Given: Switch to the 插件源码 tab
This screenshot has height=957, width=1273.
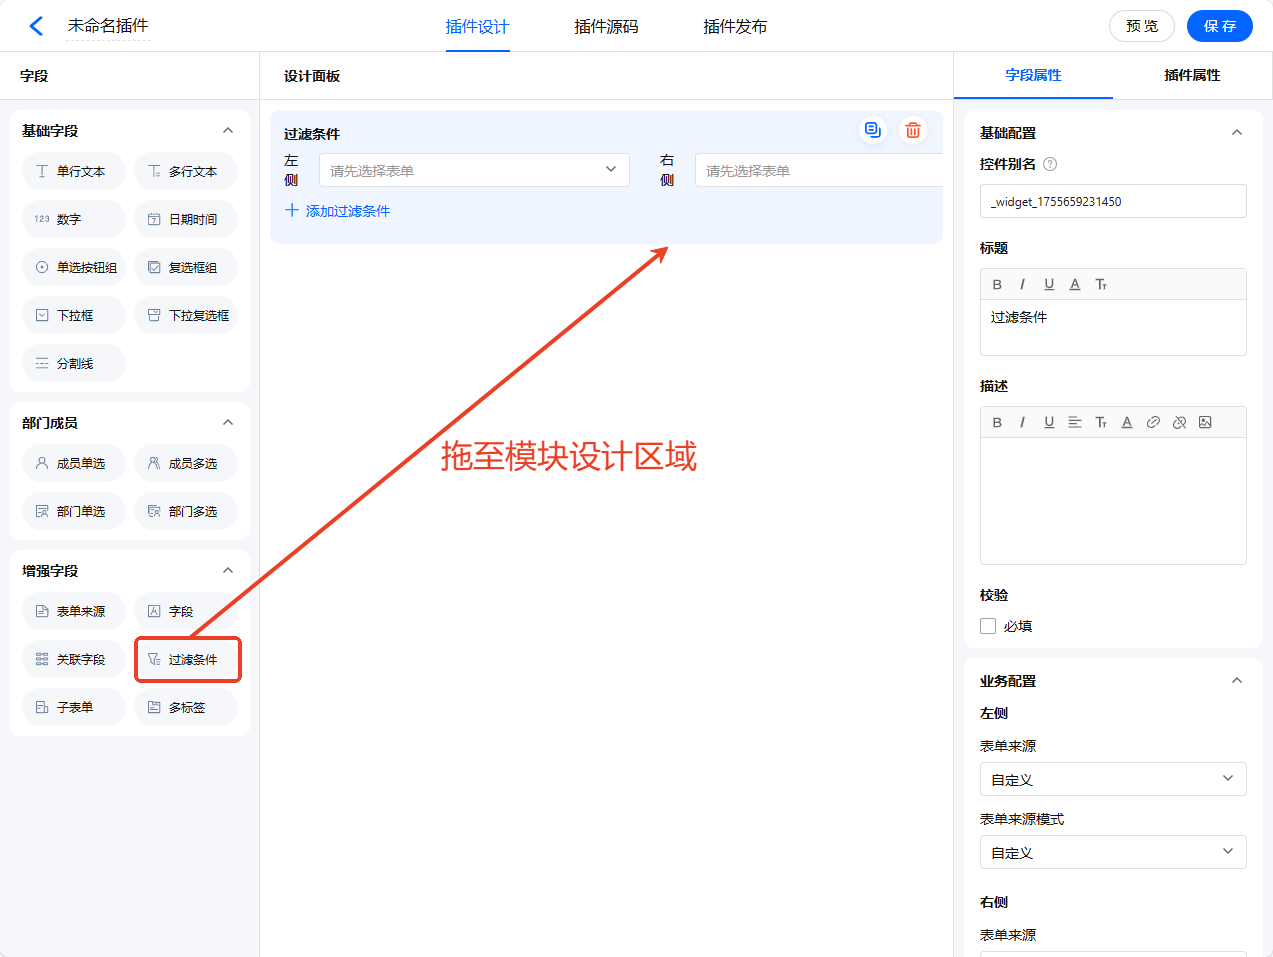Looking at the screenshot, I should [x=606, y=27].
